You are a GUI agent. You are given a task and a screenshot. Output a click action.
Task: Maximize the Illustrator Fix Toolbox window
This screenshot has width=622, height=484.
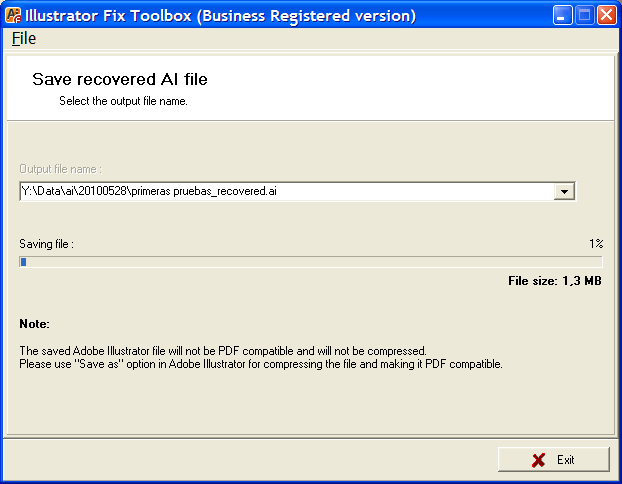pyautogui.click(x=586, y=15)
